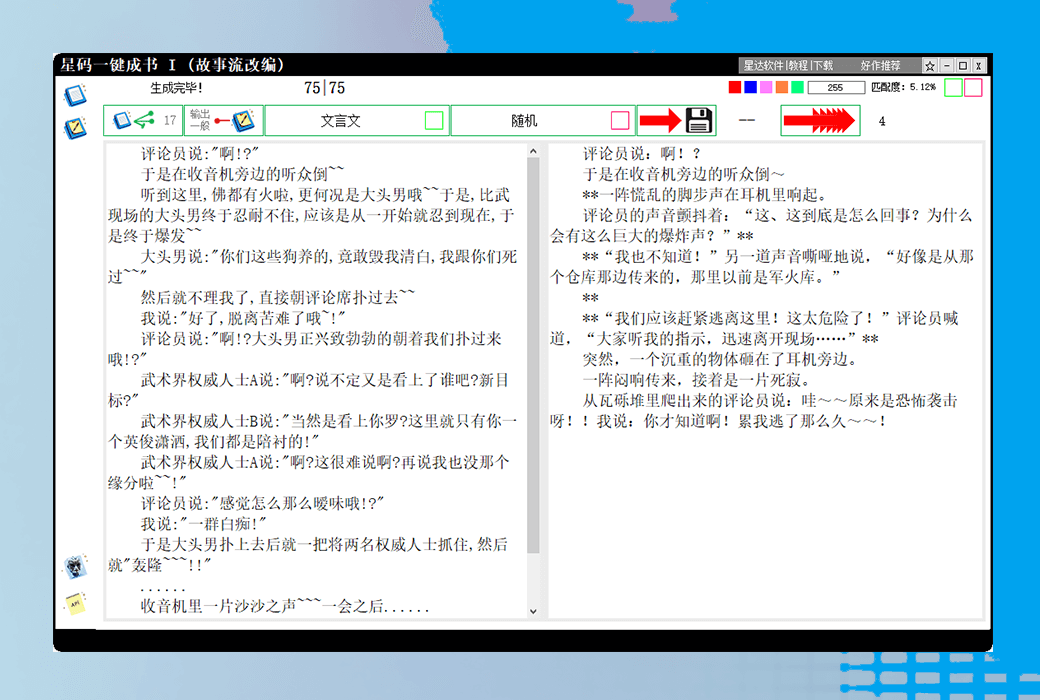Click the red arrow save-to-disk button
The height and width of the screenshot is (700, 1040).
pos(677,120)
